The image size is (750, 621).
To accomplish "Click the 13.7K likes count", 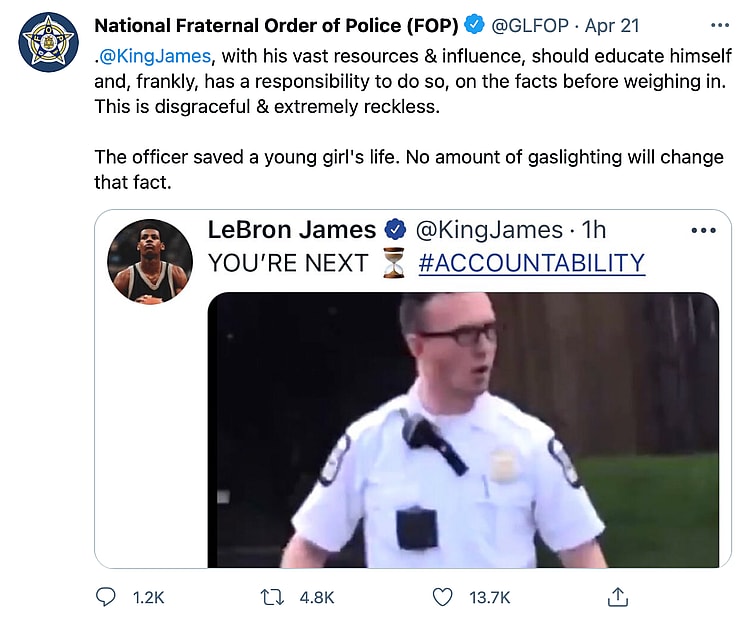I will point(489,597).
